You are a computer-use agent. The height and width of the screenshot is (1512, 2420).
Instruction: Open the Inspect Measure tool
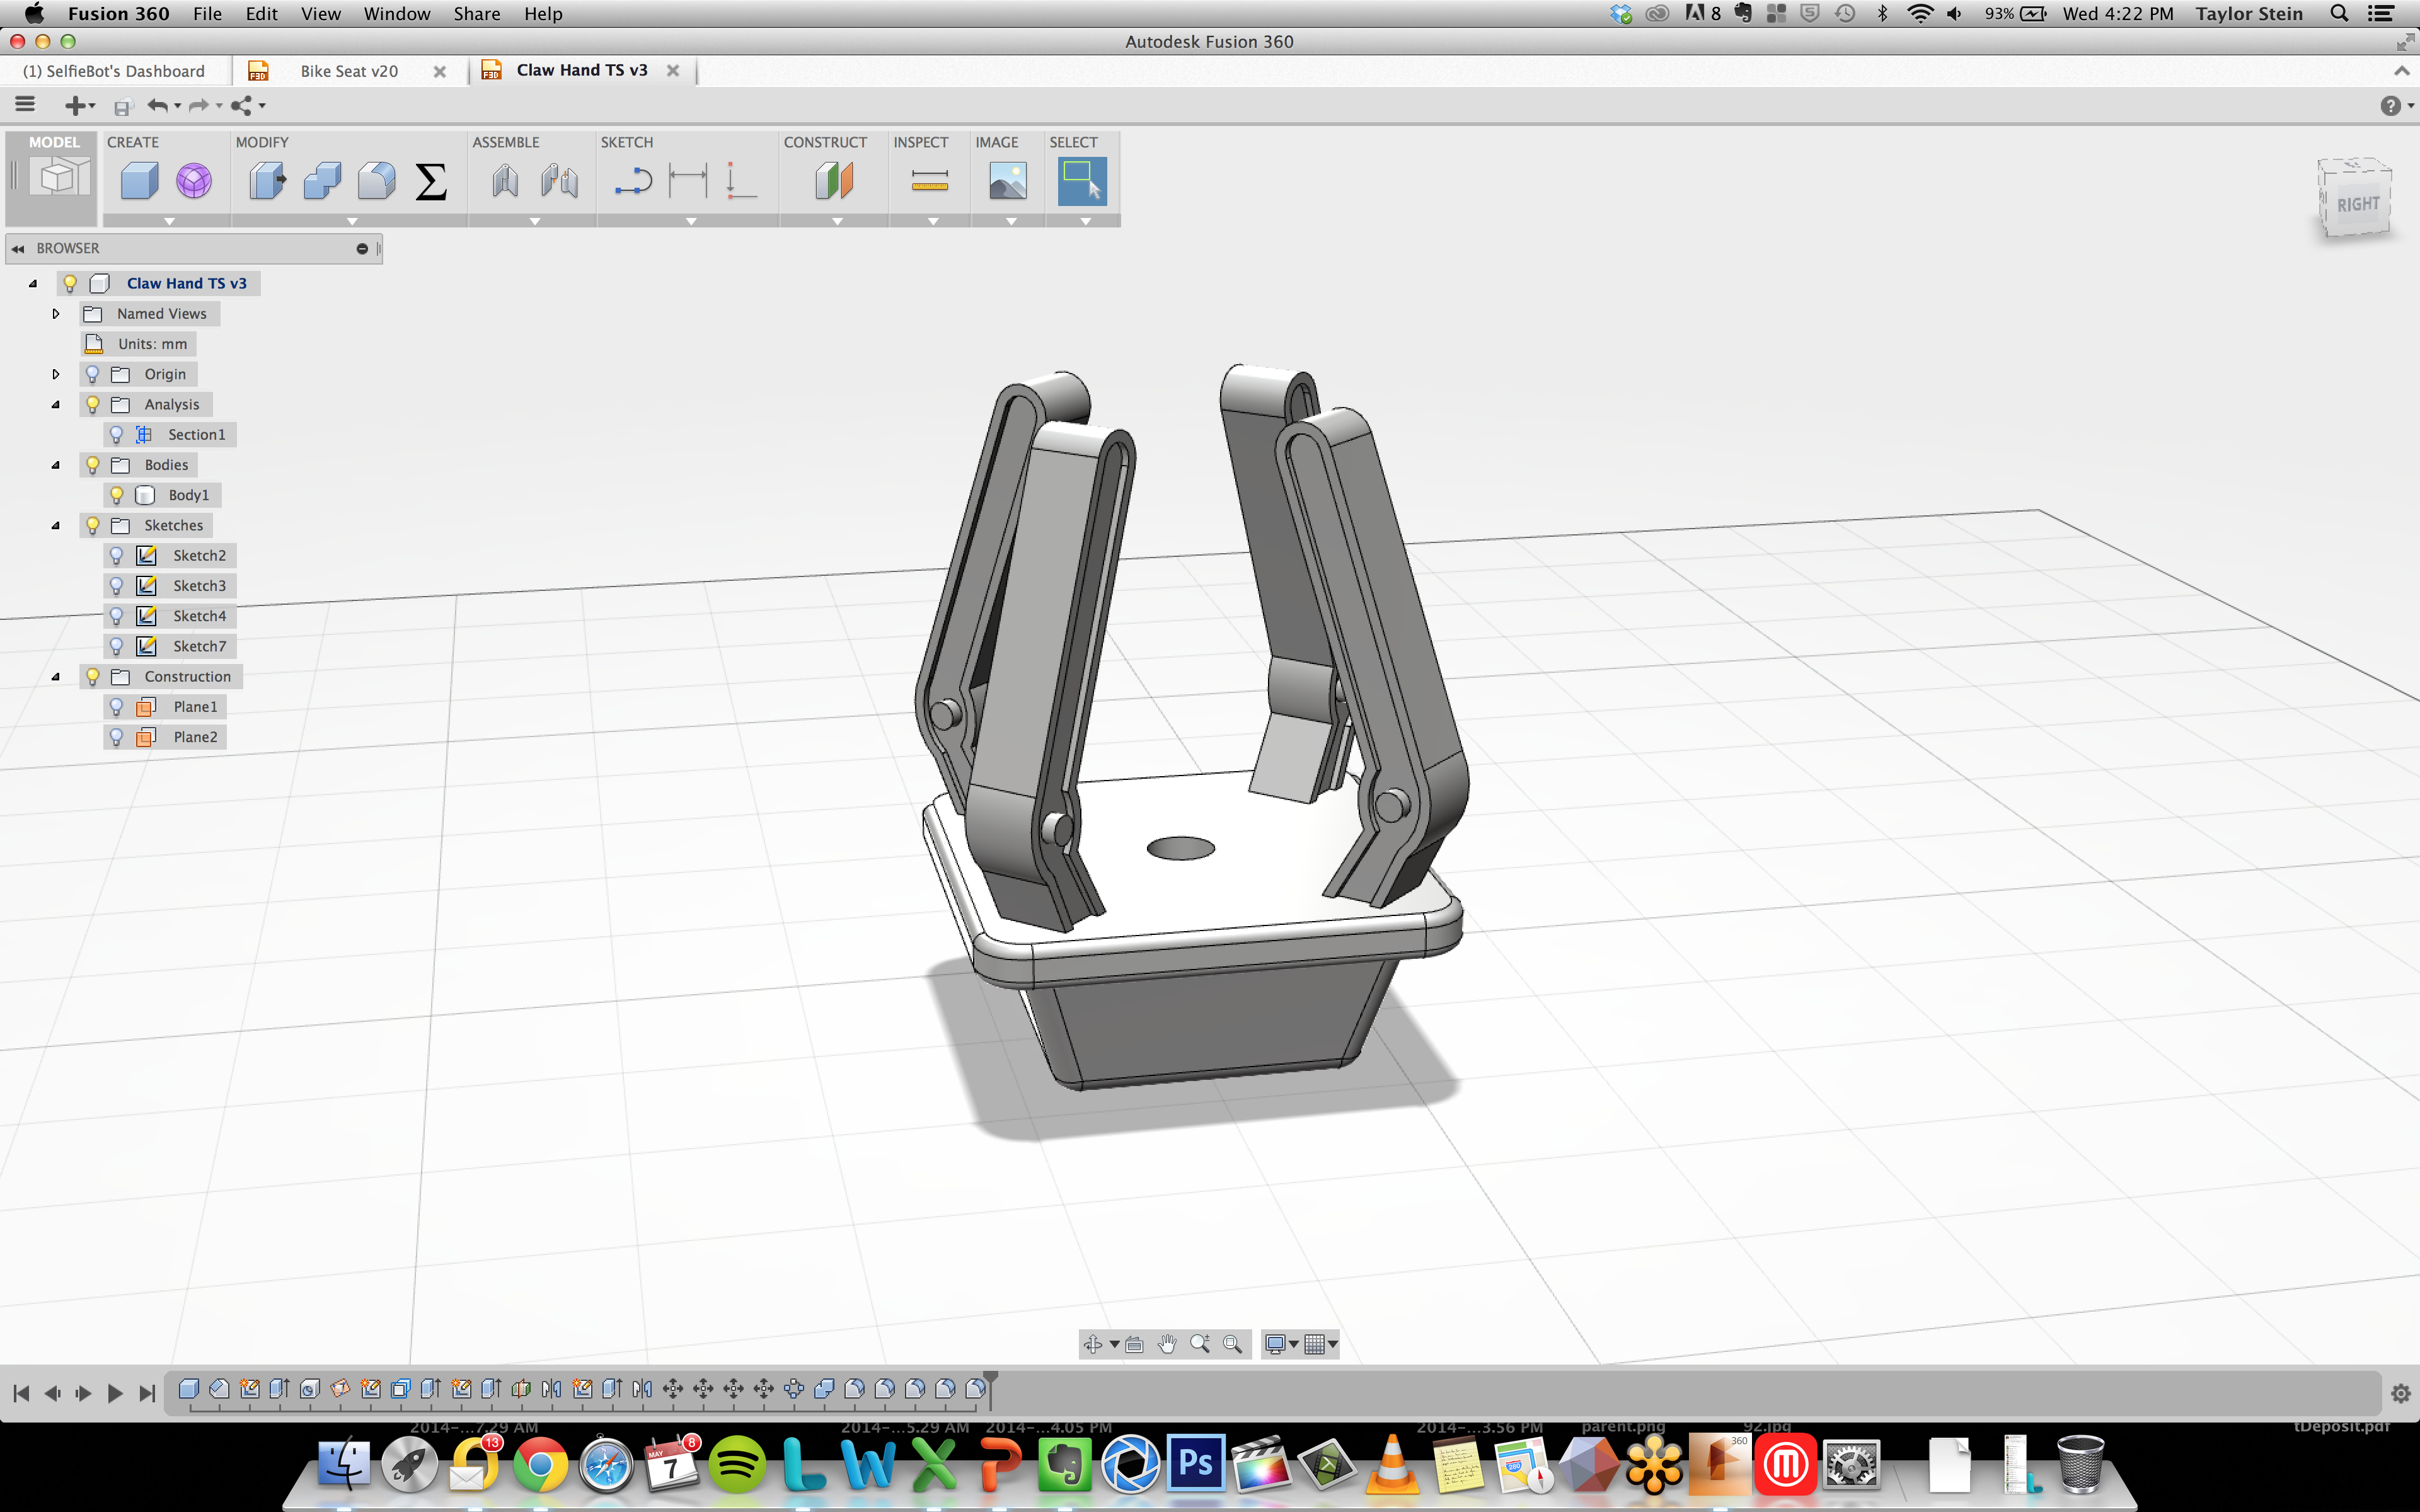pyautogui.click(x=930, y=181)
